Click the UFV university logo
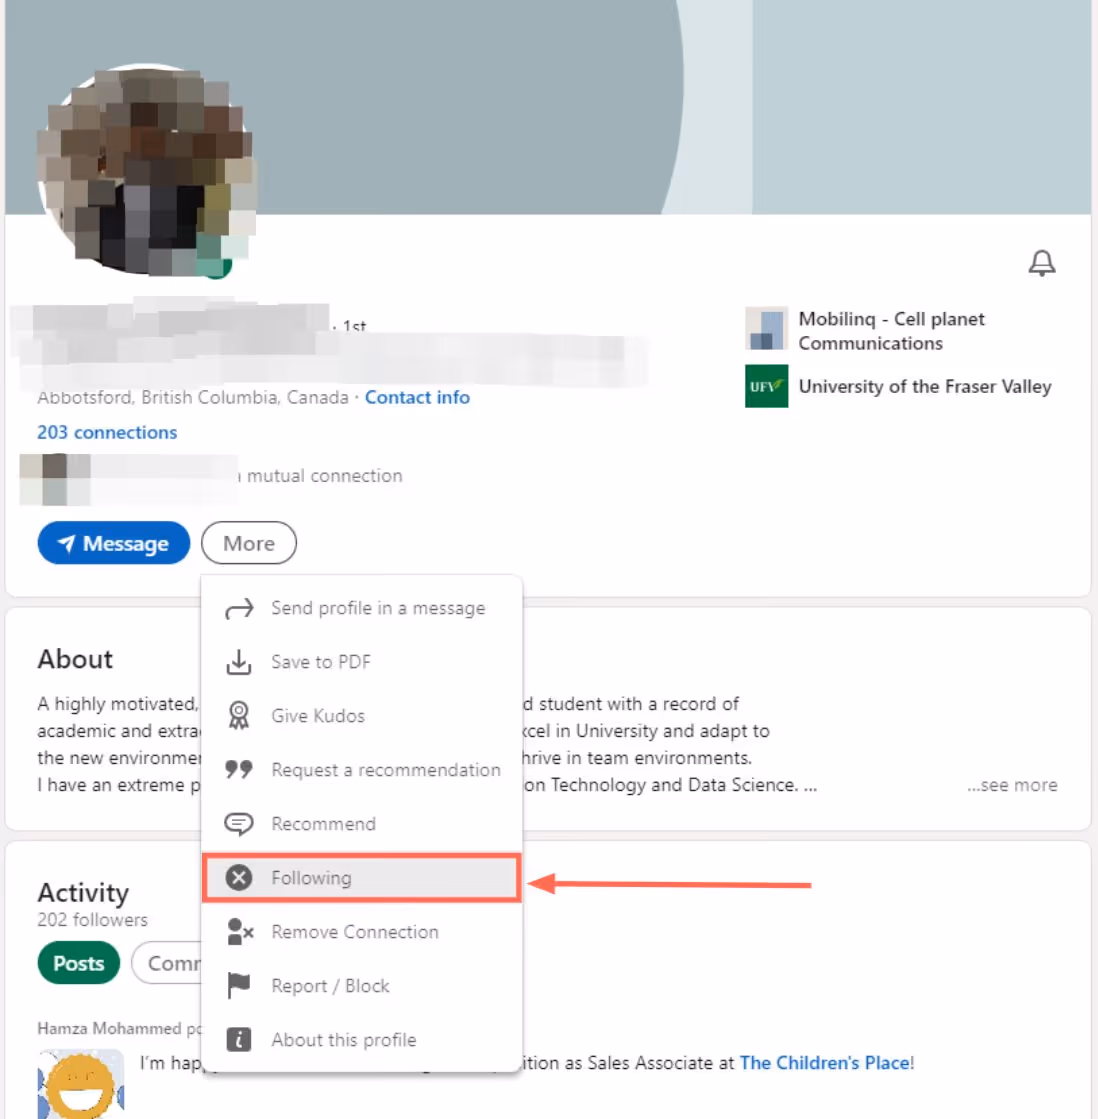This screenshot has height=1119, width=1098. point(766,386)
